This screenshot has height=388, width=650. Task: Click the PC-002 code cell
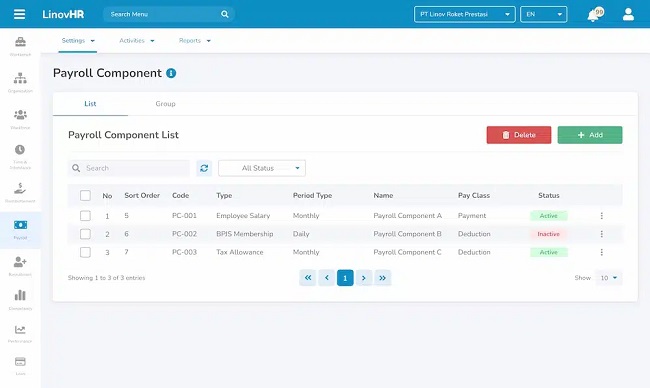pyautogui.click(x=184, y=234)
